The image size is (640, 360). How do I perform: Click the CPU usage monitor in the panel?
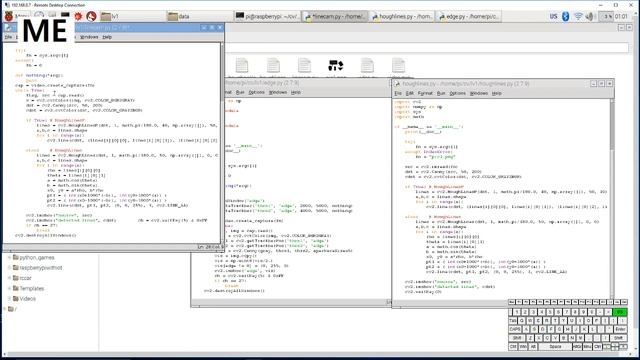click(x=606, y=16)
